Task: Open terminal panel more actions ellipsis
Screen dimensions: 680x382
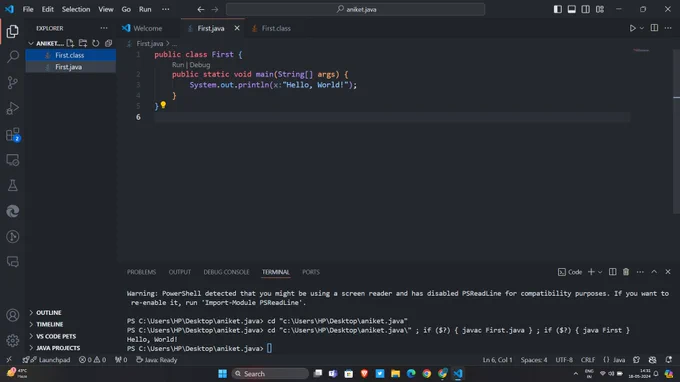Action: coord(640,272)
